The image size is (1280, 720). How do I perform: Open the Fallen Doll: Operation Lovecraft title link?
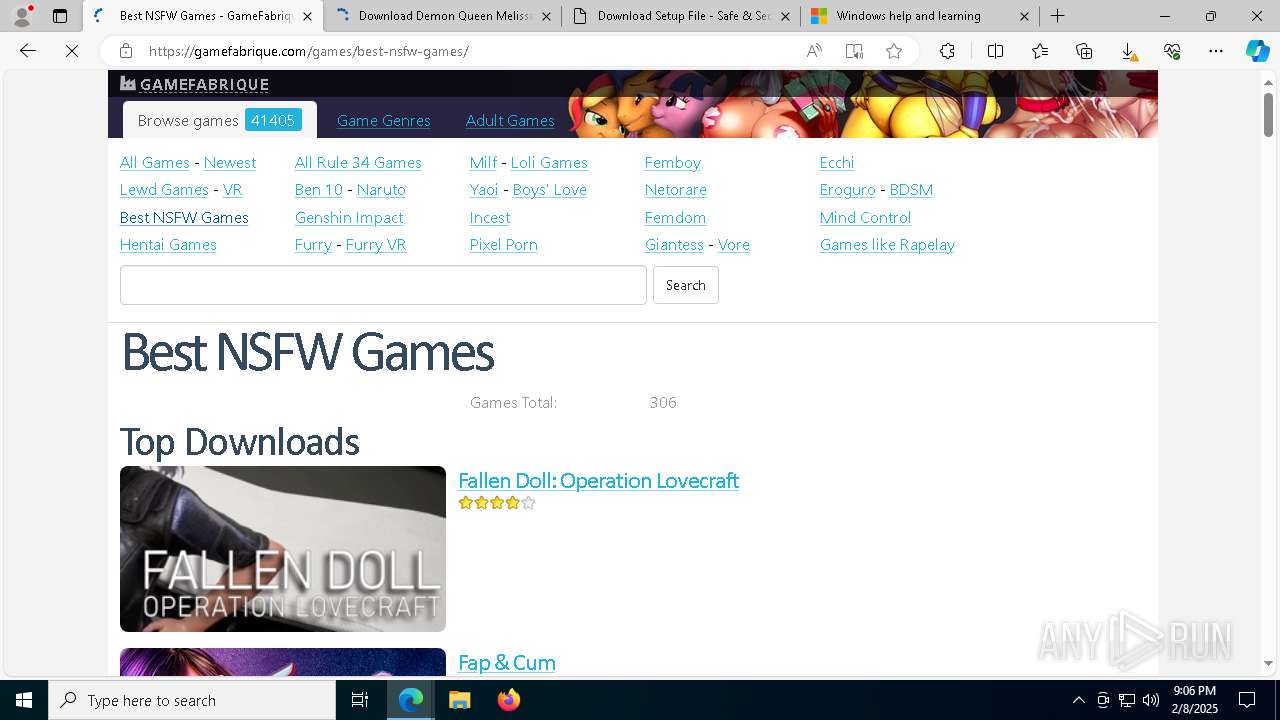coord(598,480)
